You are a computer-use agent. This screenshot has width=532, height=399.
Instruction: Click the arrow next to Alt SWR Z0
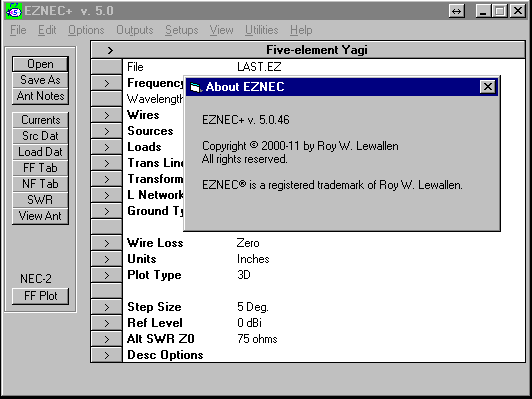pos(107,339)
